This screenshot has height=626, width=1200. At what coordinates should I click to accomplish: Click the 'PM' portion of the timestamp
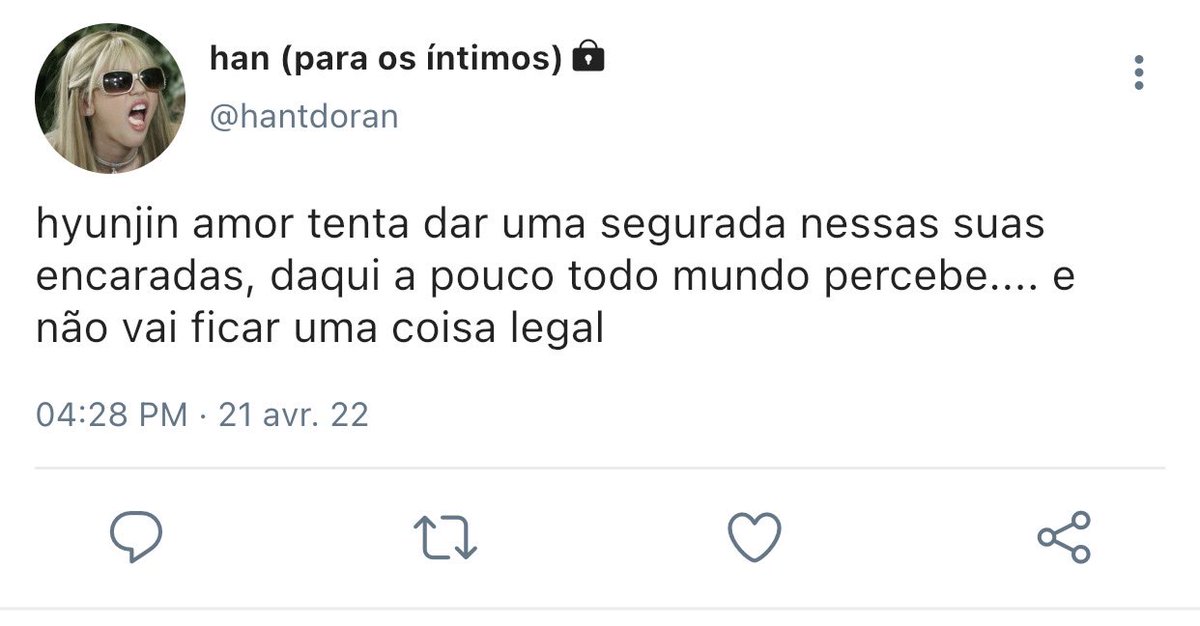coord(163,414)
